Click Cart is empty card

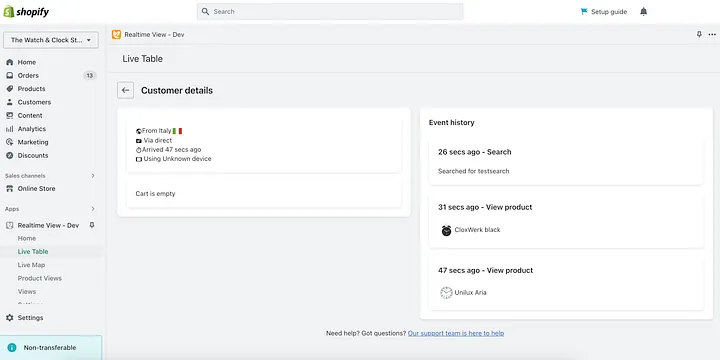pos(264,194)
